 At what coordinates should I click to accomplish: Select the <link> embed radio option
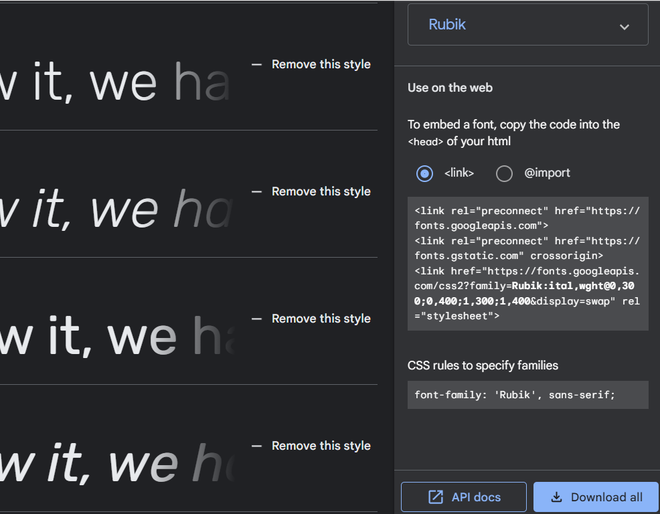tap(425, 173)
